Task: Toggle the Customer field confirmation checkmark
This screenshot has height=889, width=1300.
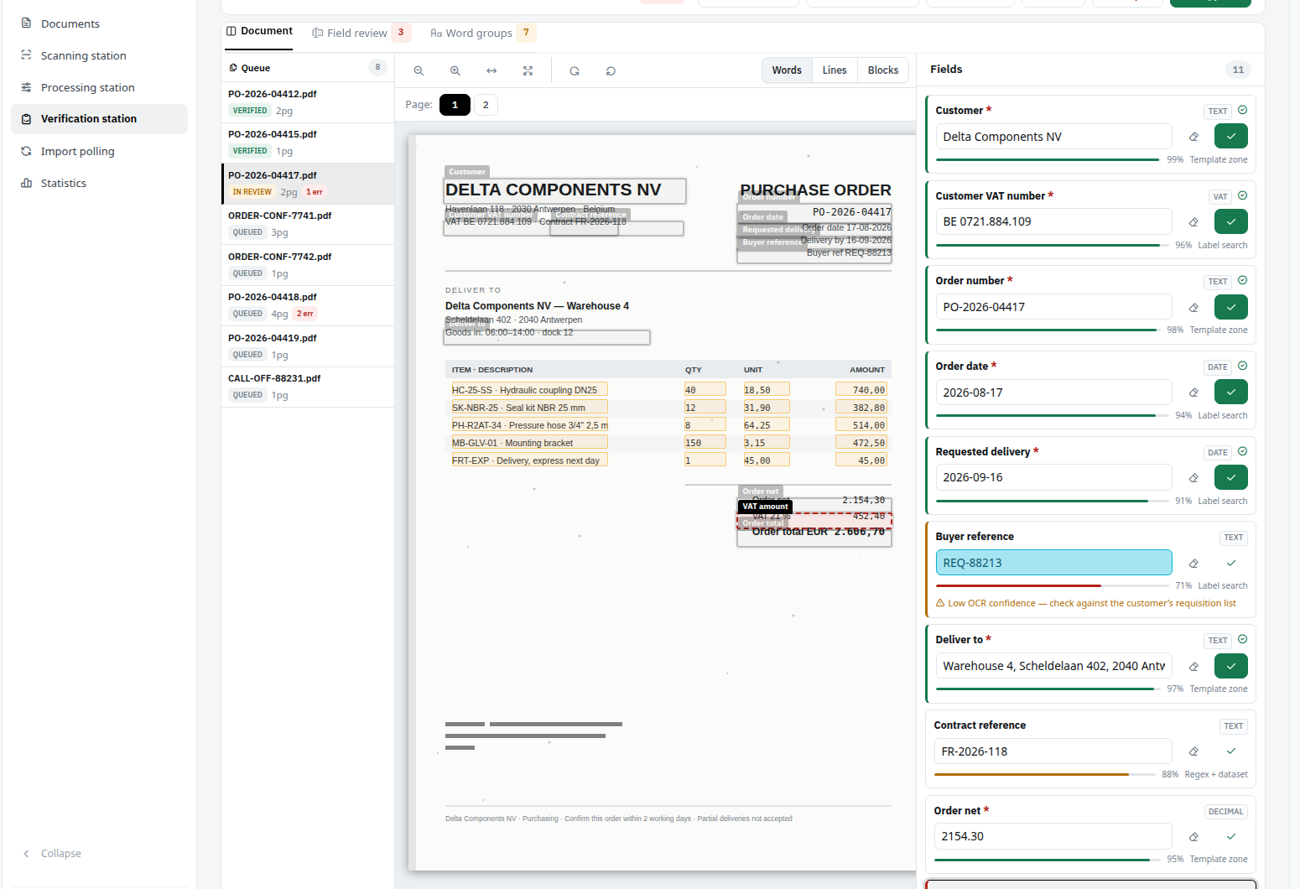Action: (1231, 137)
